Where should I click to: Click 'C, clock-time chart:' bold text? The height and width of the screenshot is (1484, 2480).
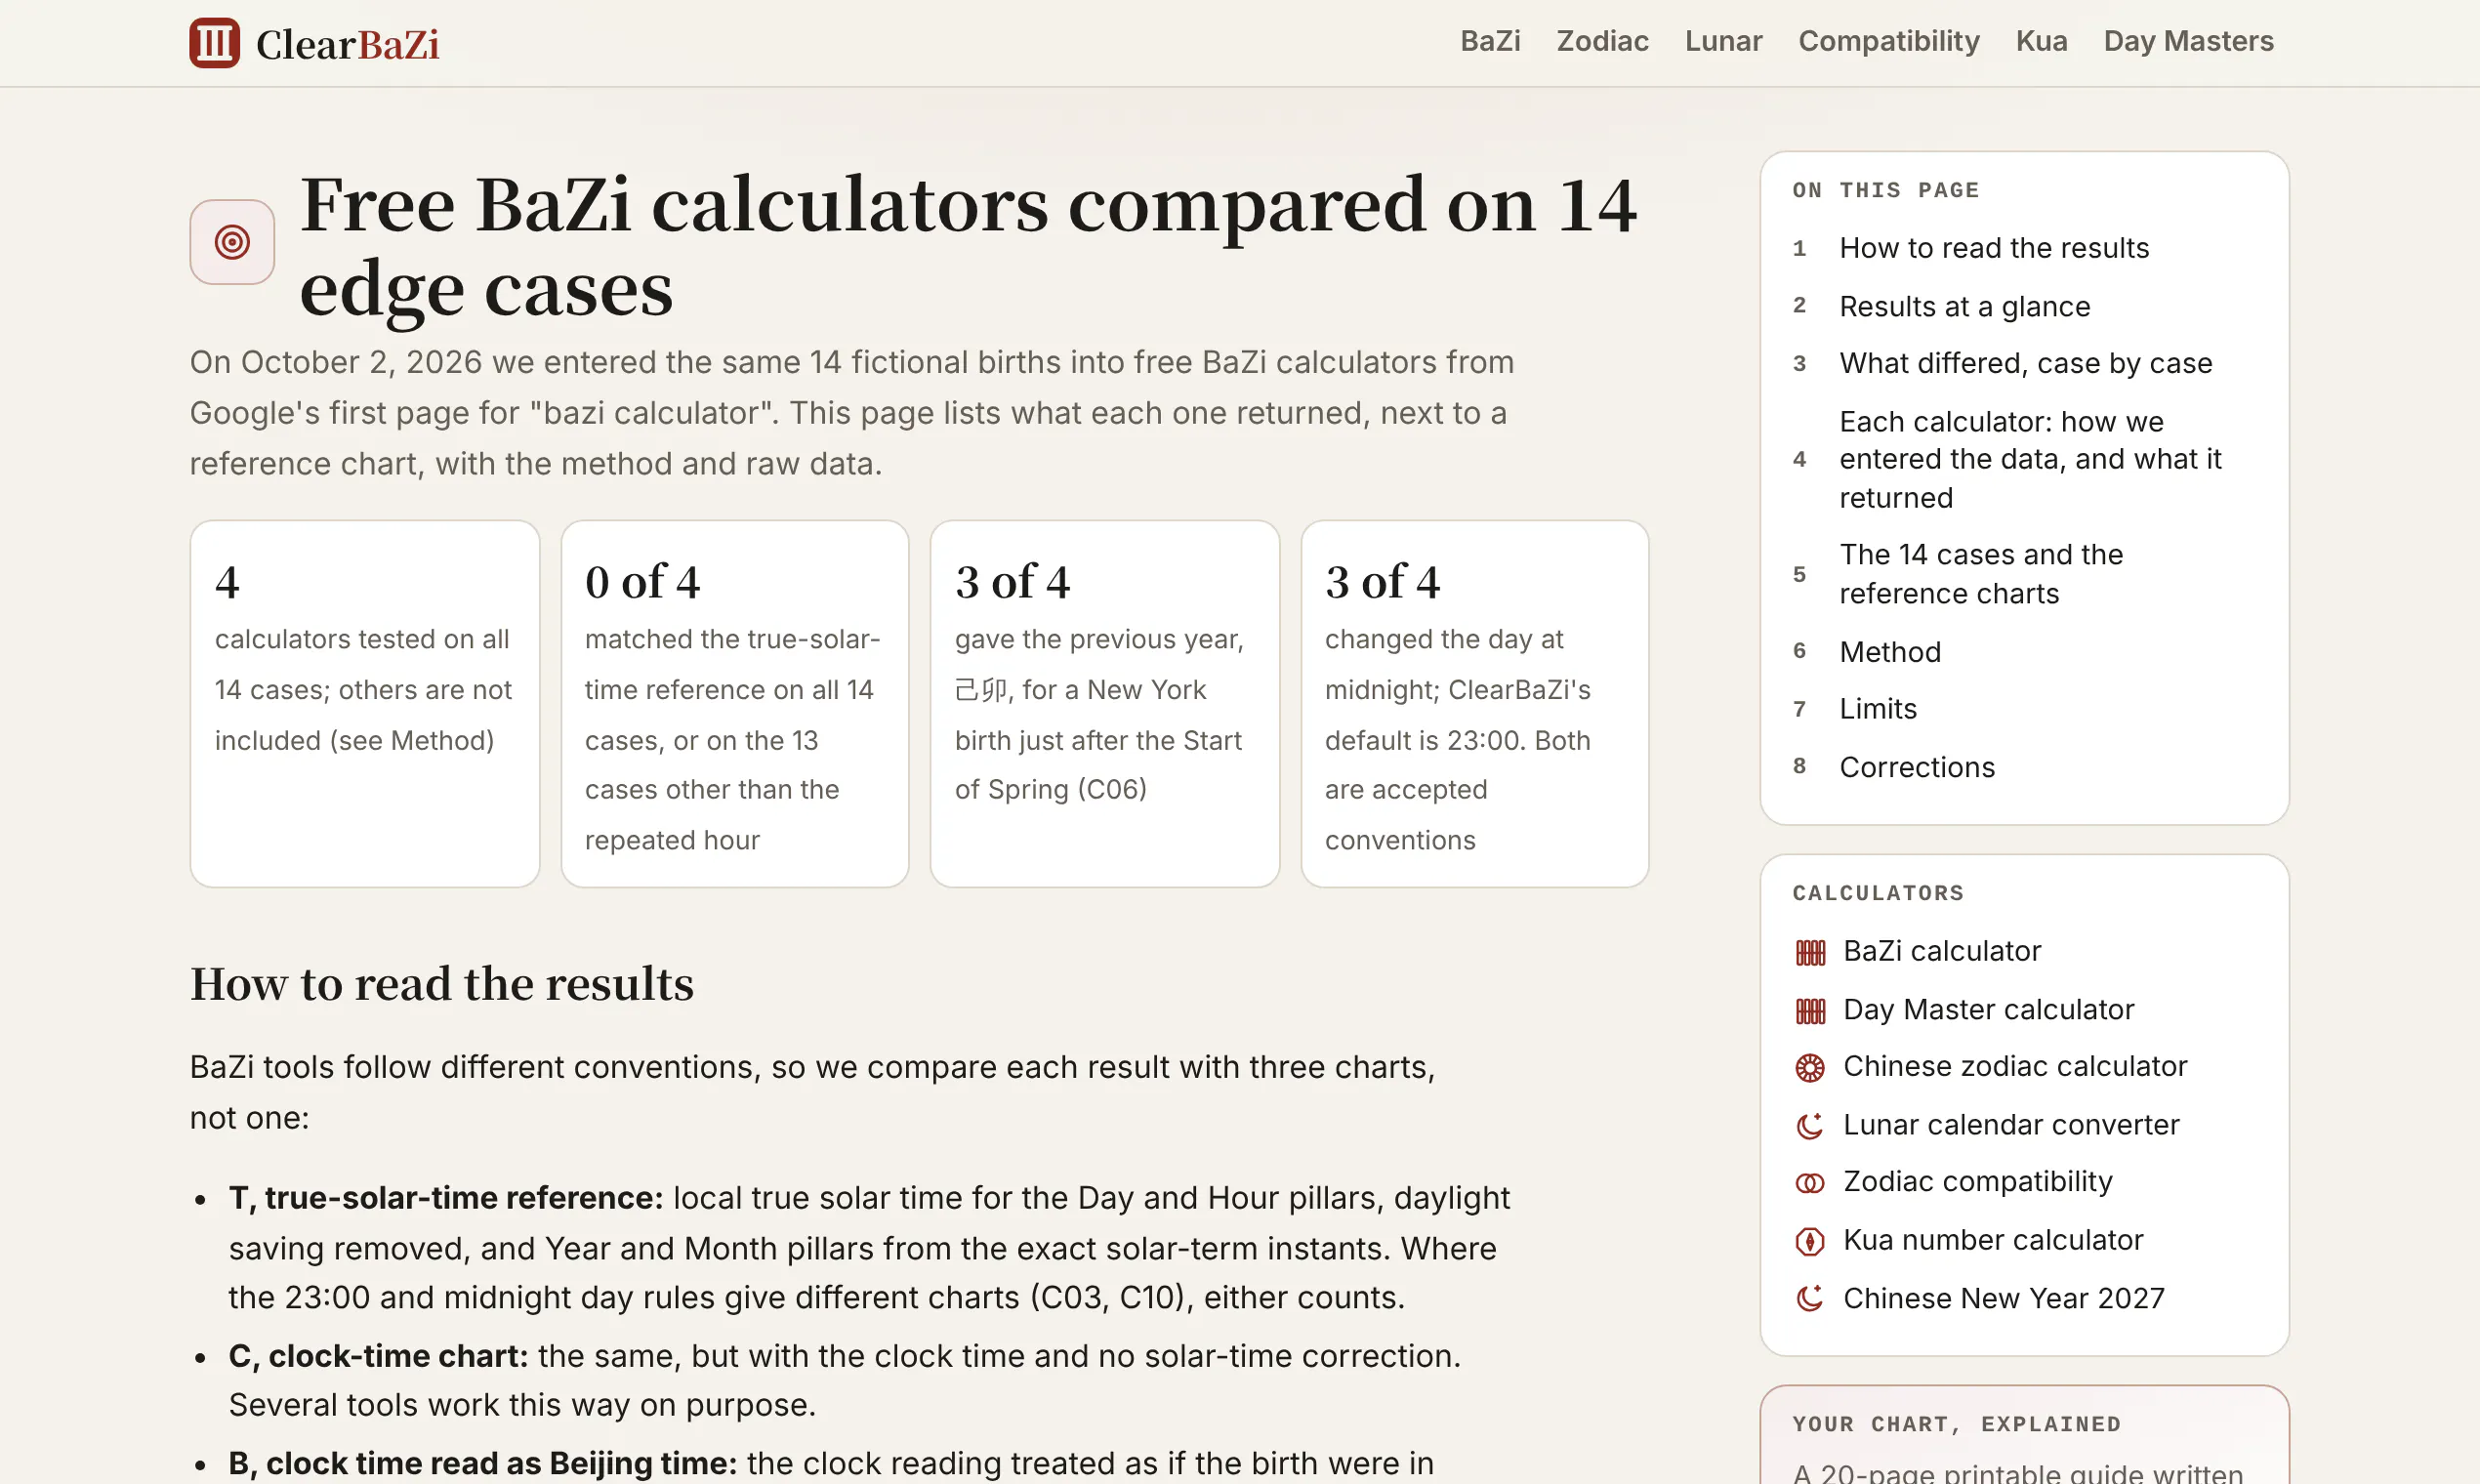click(378, 1356)
